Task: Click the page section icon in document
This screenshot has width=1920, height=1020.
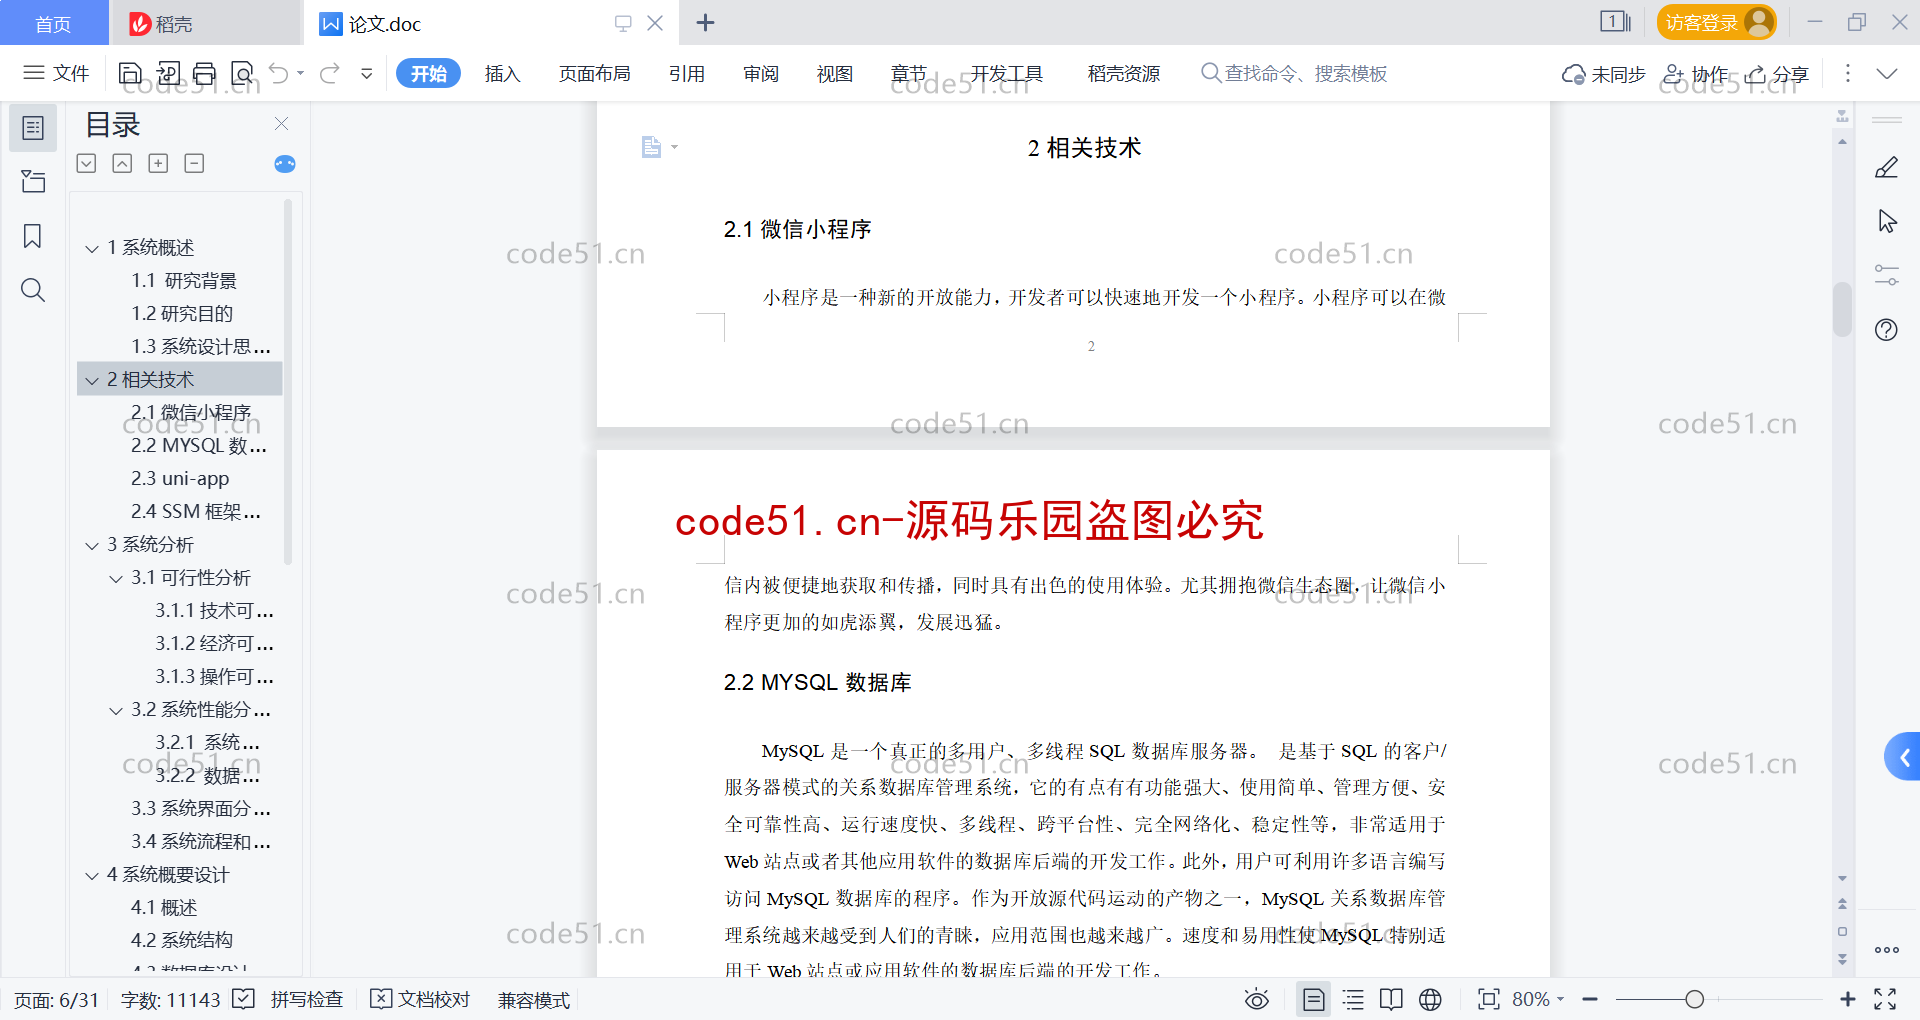Action: click(652, 147)
